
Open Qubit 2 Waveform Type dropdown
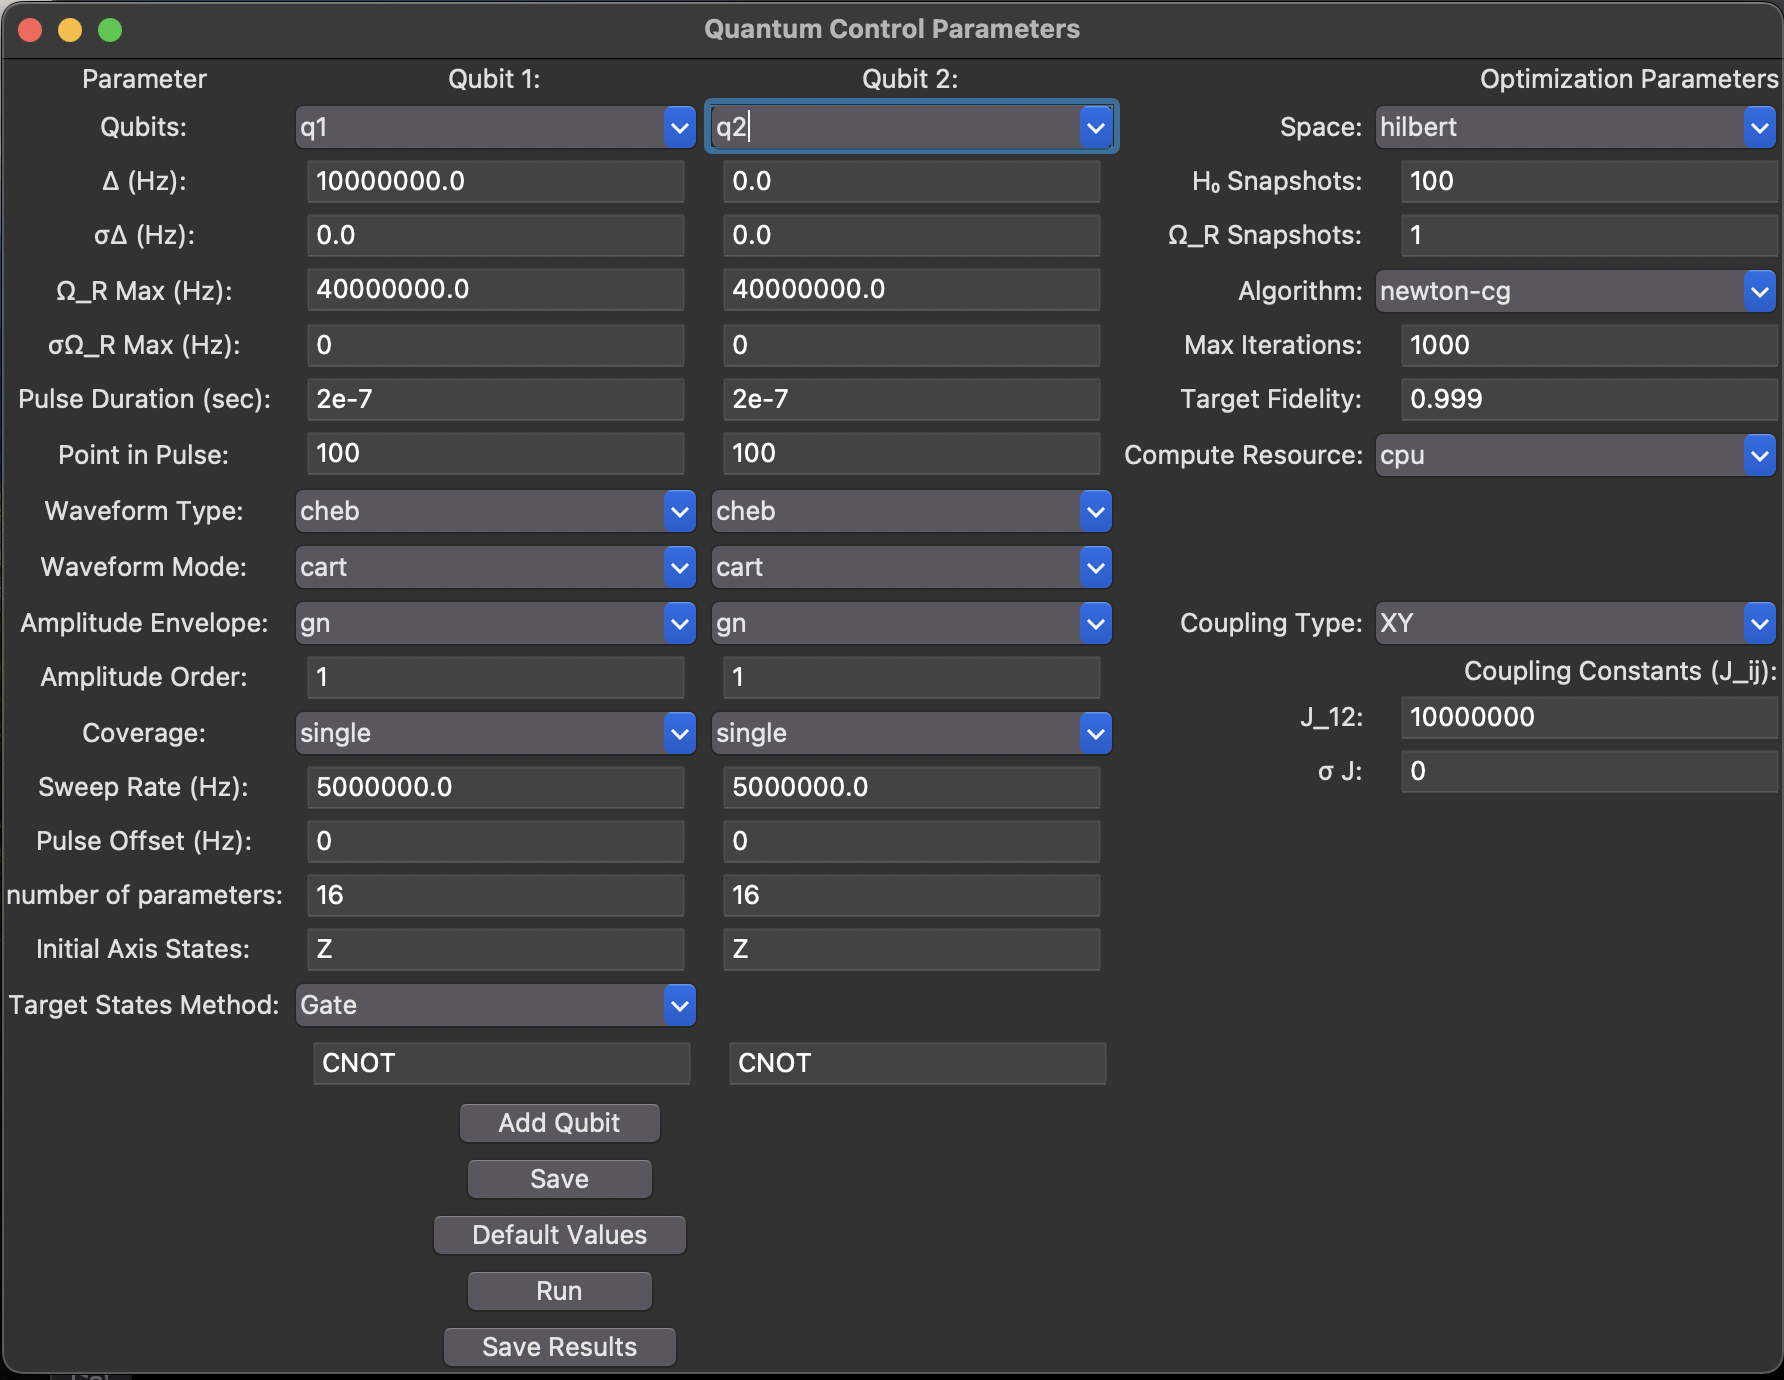coord(911,511)
